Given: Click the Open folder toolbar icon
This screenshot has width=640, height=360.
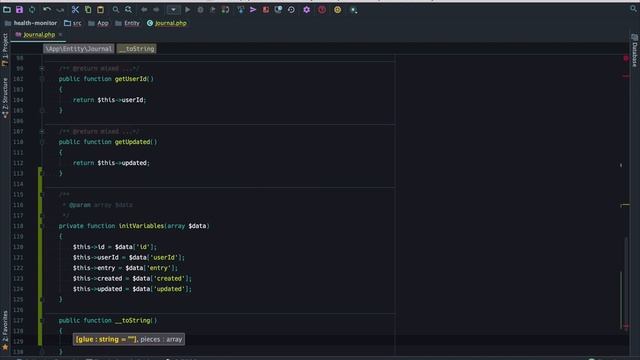Looking at the screenshot, I should (7, 9).
